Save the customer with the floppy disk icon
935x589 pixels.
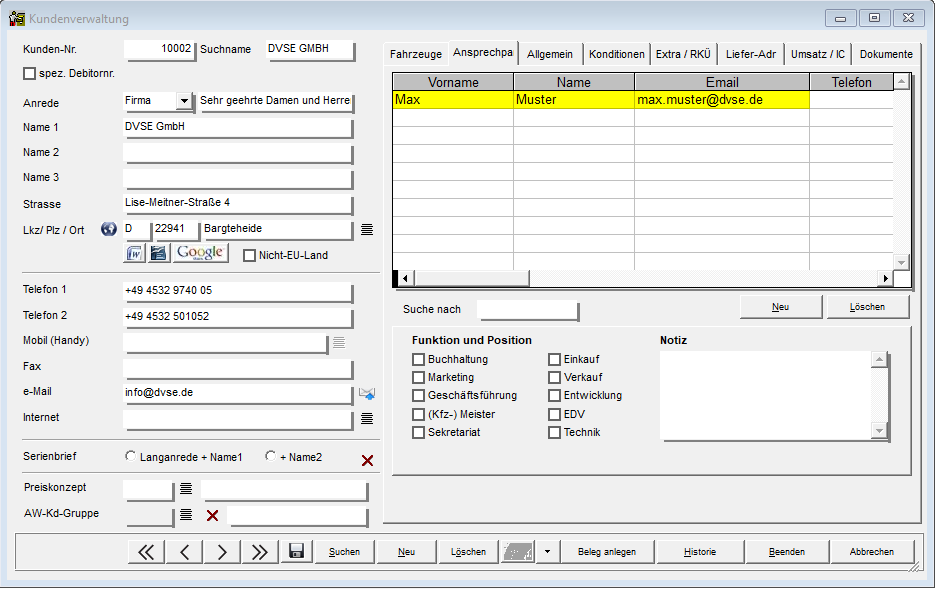[296, 551]
